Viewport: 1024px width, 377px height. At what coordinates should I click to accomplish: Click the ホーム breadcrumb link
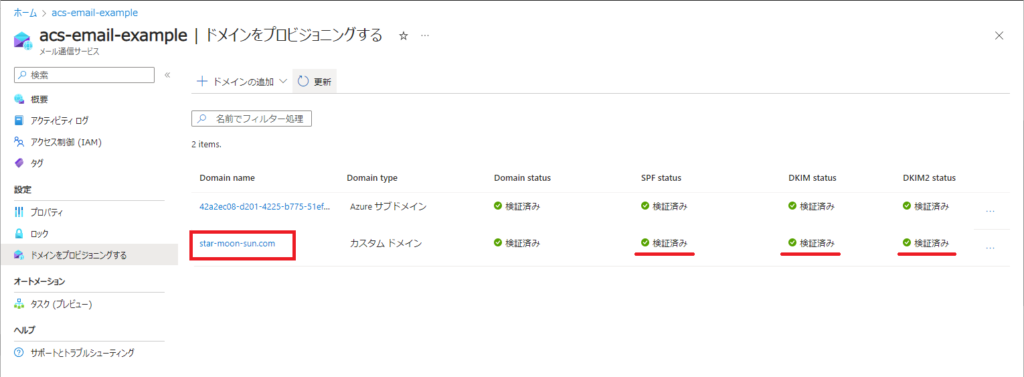click(25, 12)
